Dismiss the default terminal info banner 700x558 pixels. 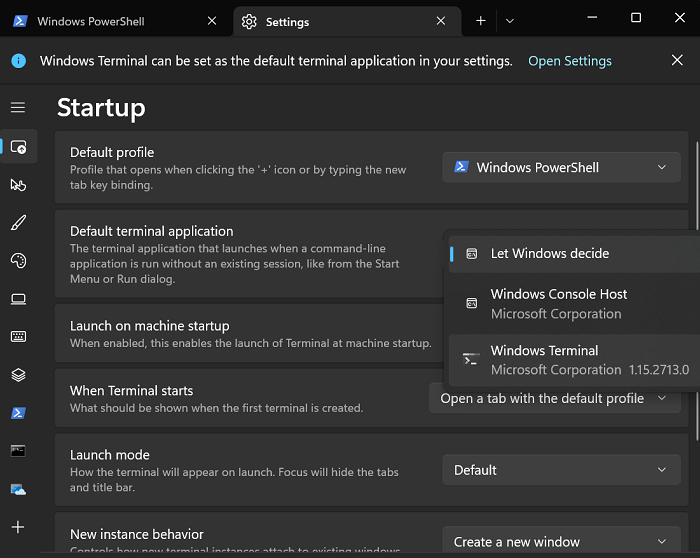point(677,61)
